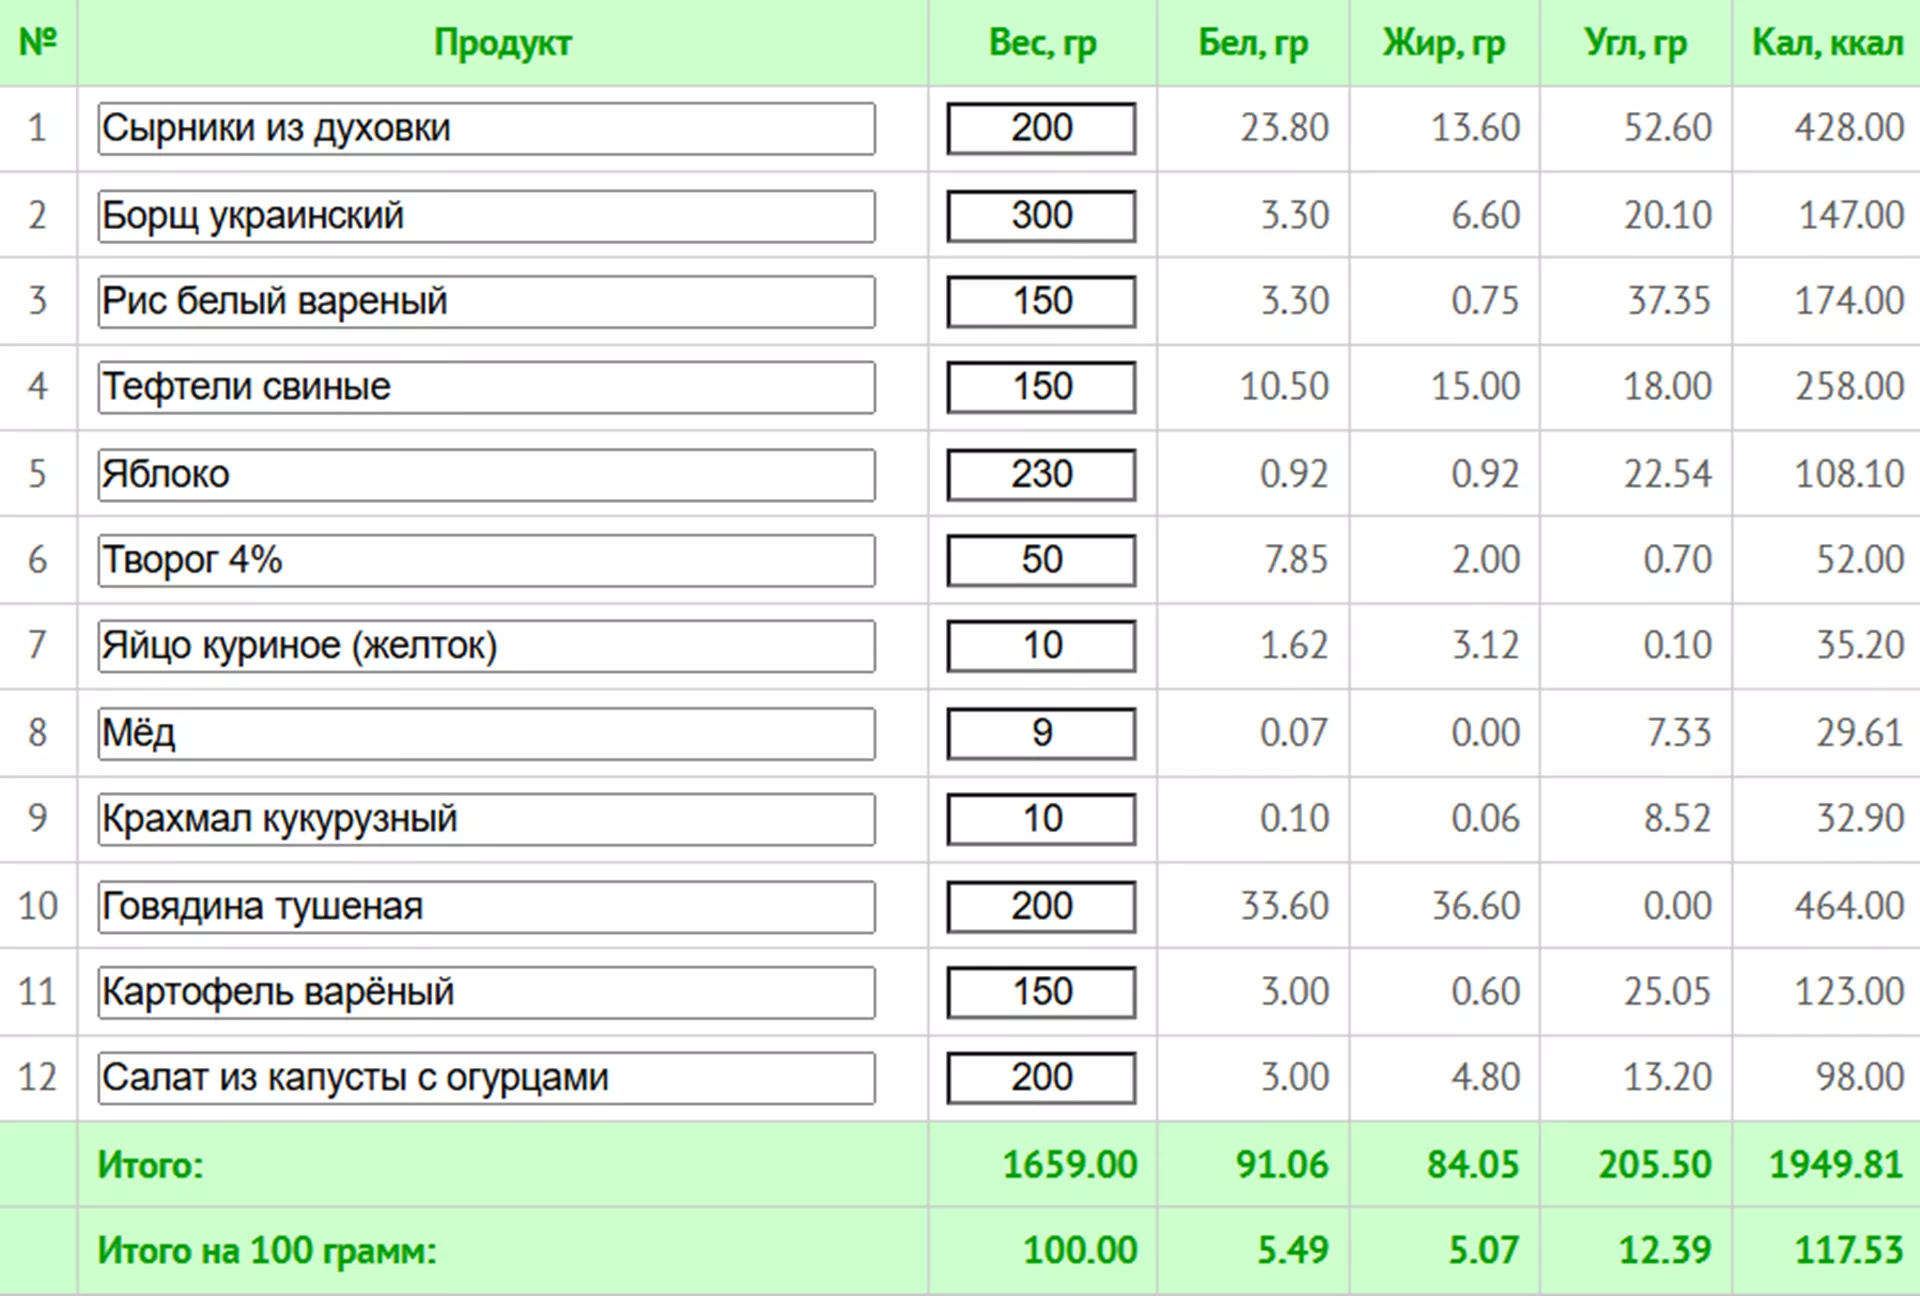Screen dimensions: 1920x1296
Task: Focus the weight box showing 50
Action: [1041, 560]
